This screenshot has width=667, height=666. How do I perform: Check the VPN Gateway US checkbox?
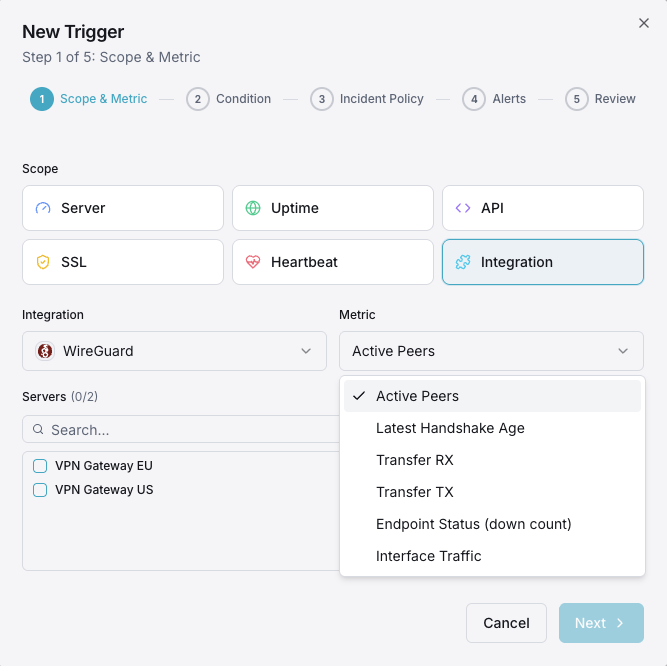(x=40, y=490)
